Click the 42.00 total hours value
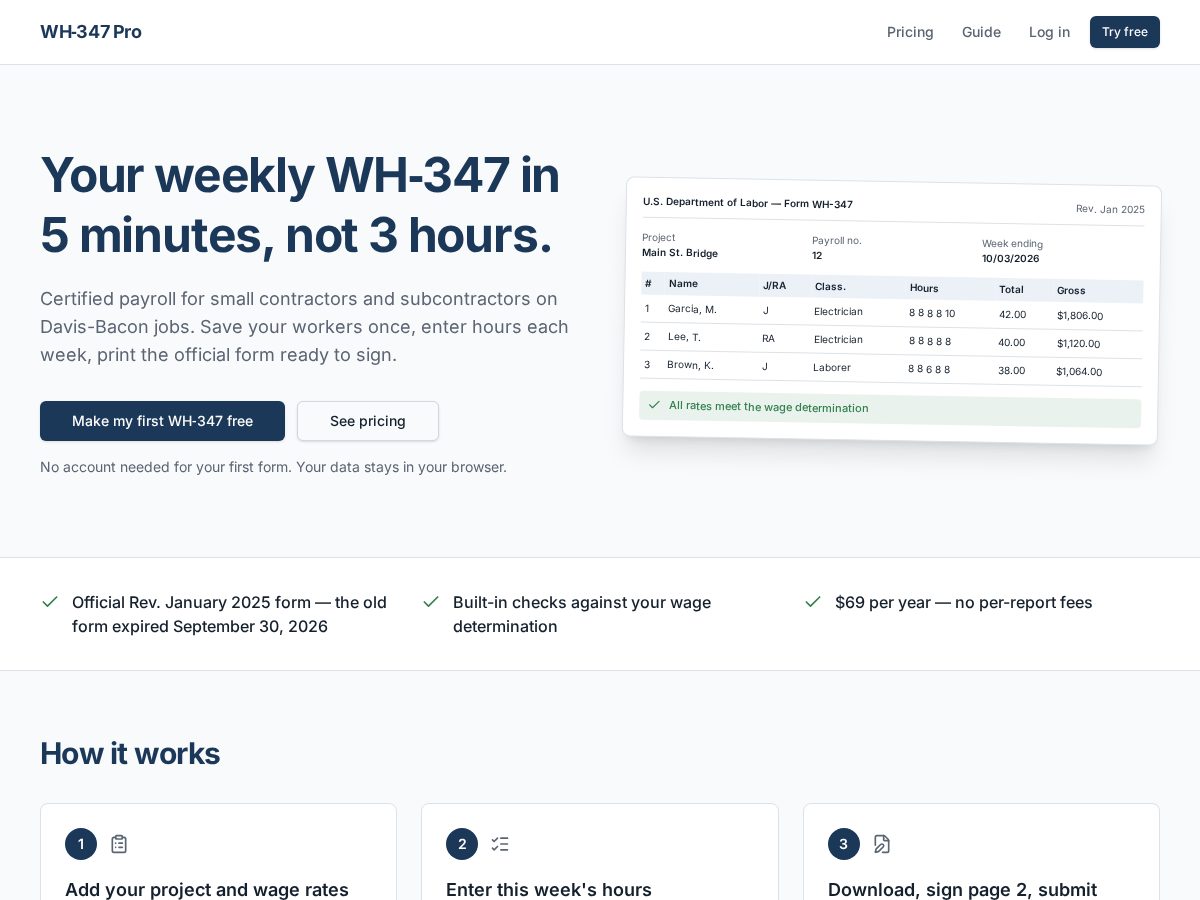Screen dimensions: 1200x900 click(1012, 314)
